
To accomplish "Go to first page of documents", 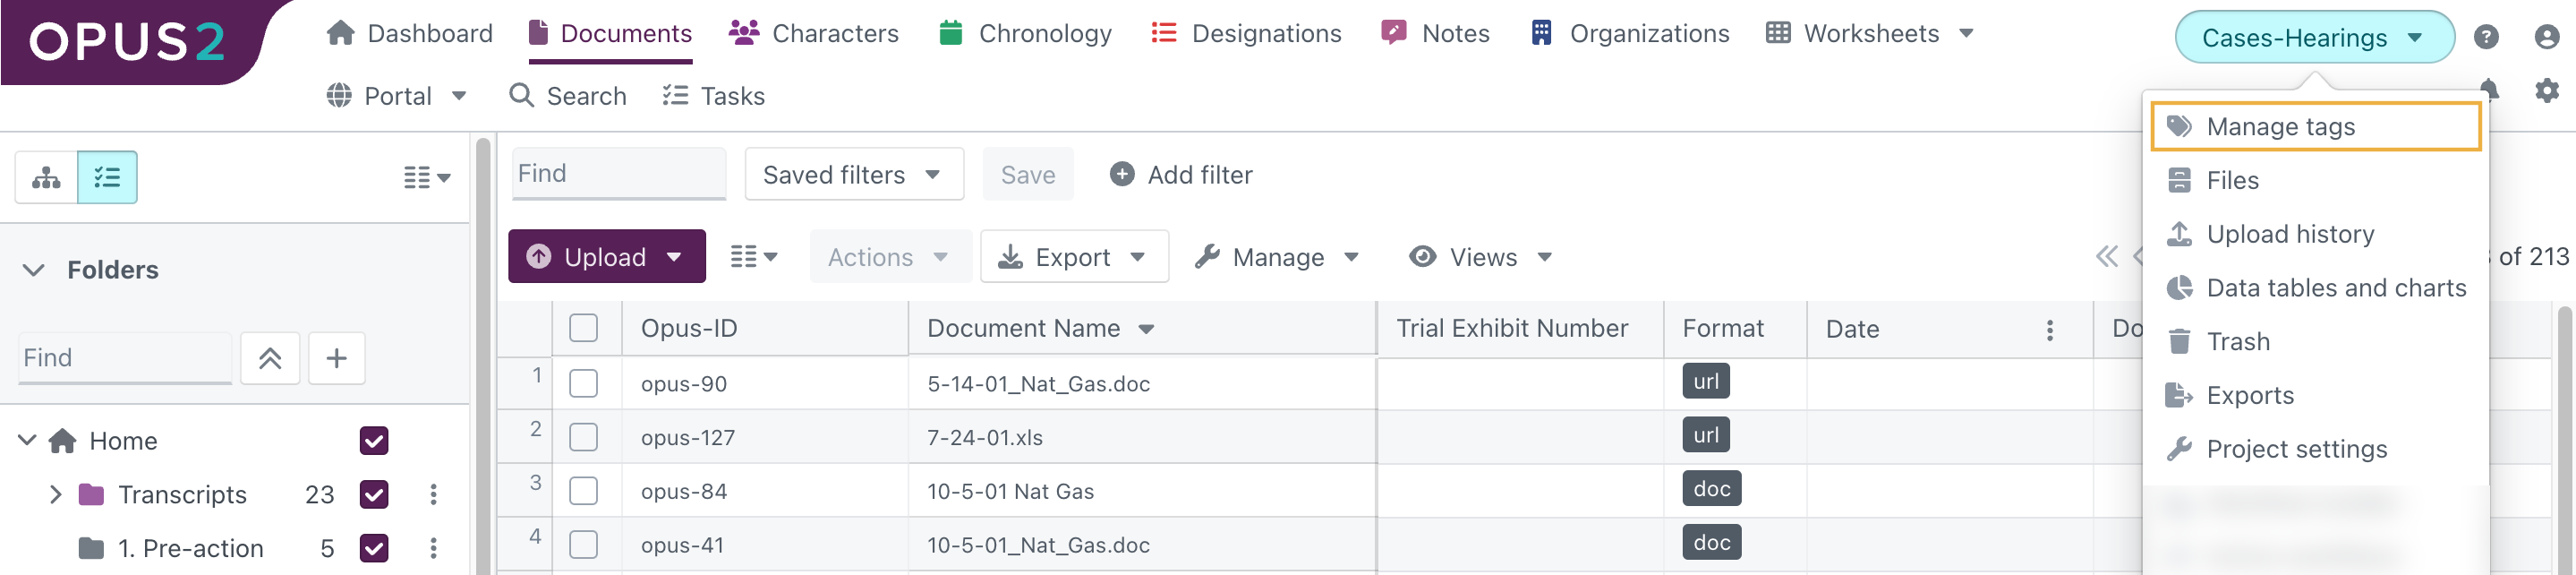I will click(2106, 257).
